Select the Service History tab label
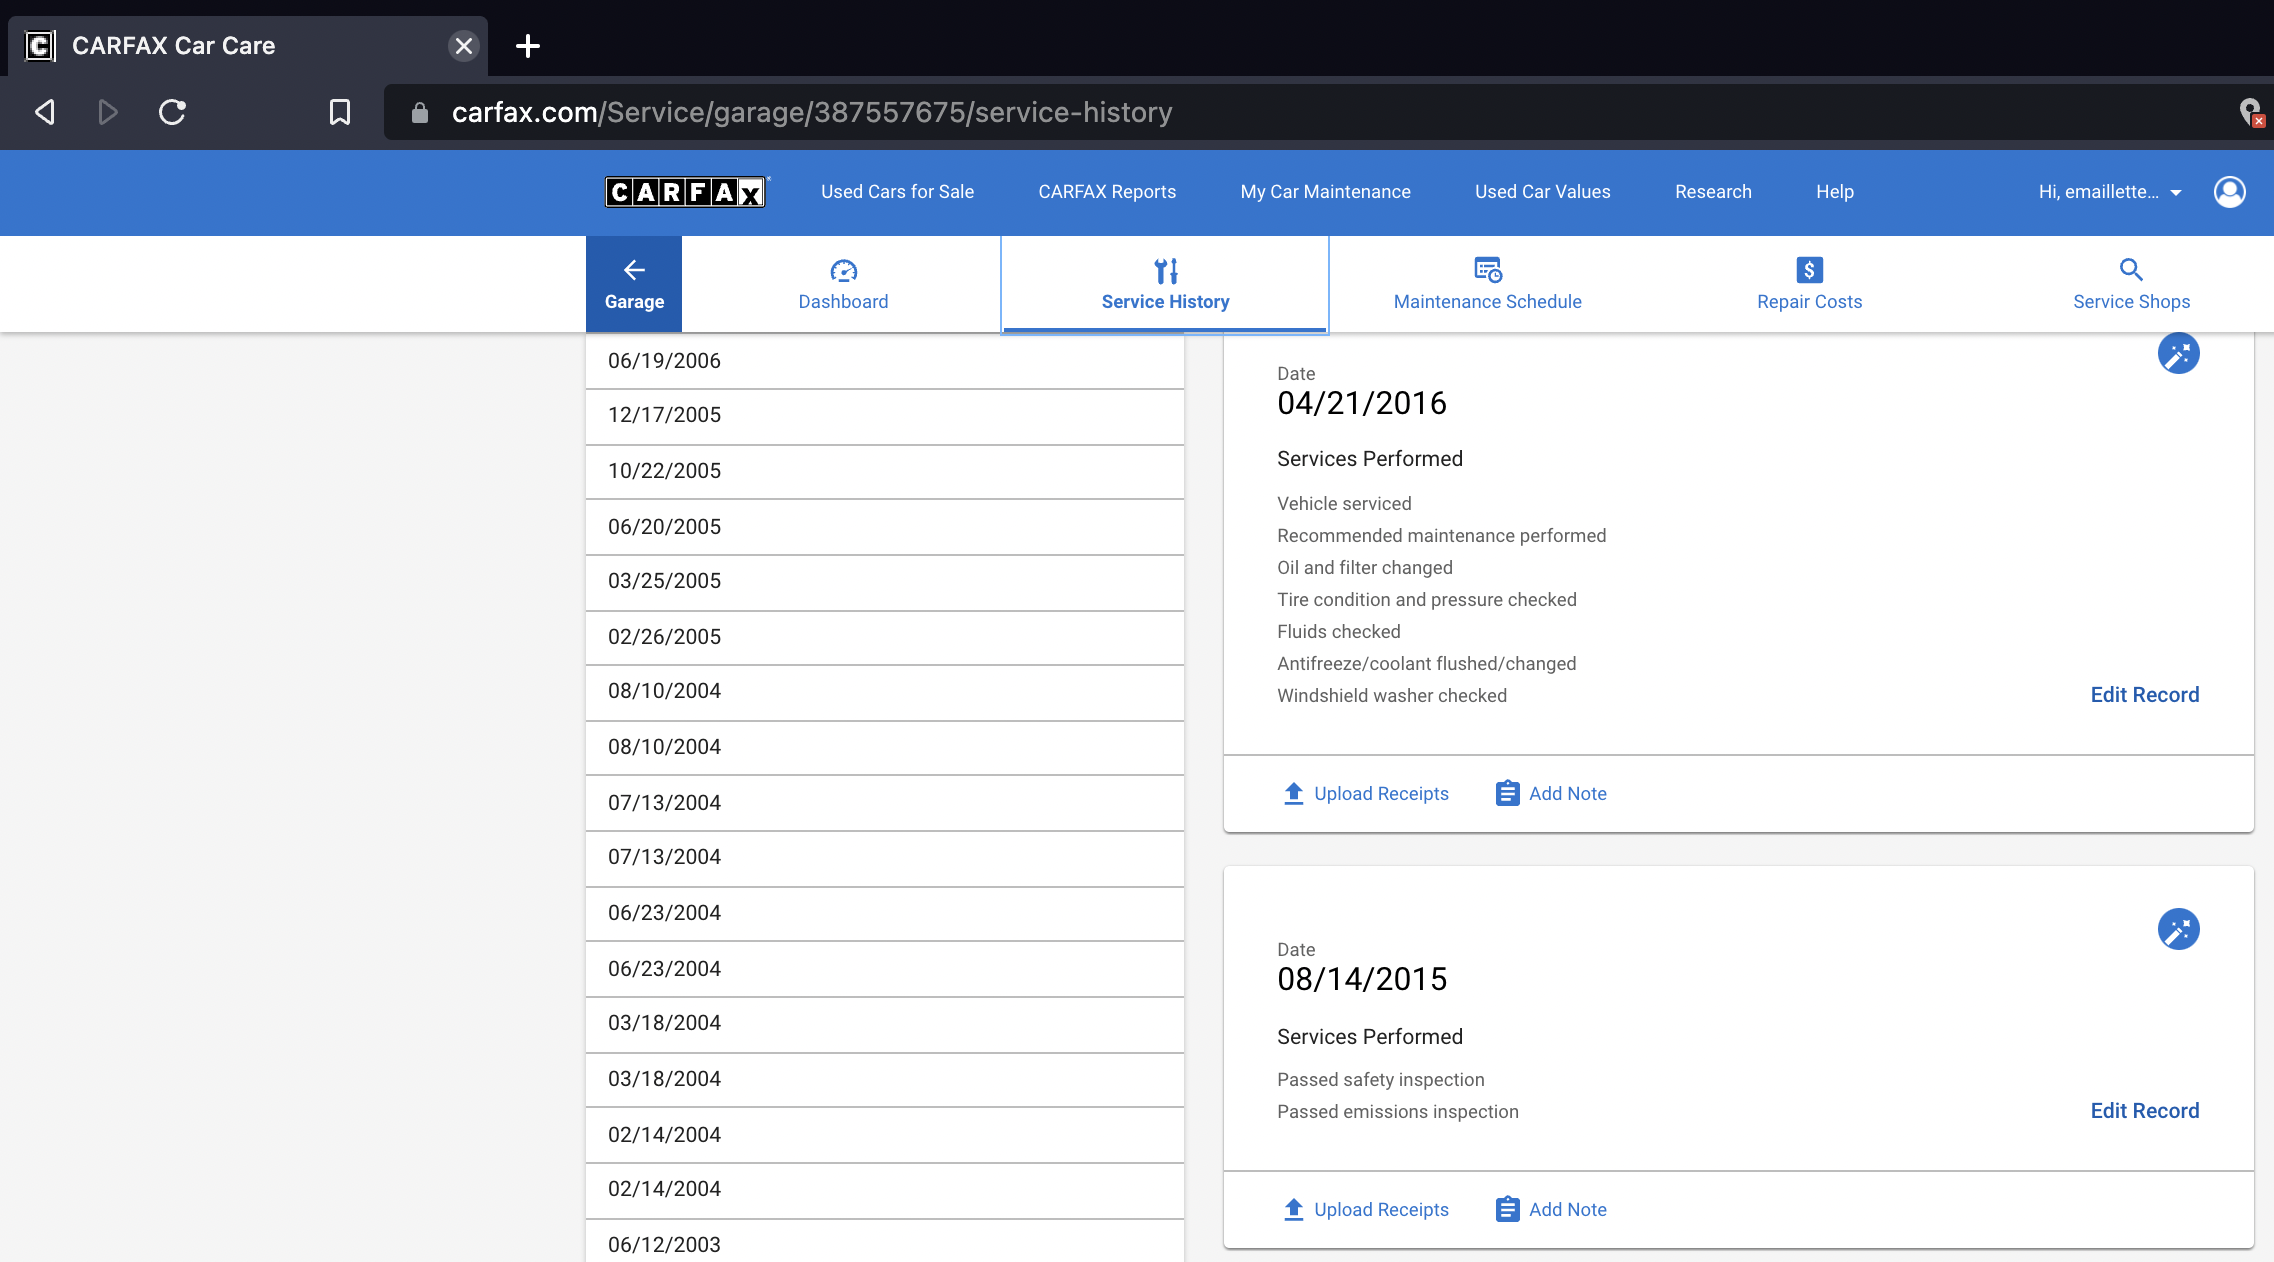Viewport: 2274px width, 1262px height. click(1165, 301)
